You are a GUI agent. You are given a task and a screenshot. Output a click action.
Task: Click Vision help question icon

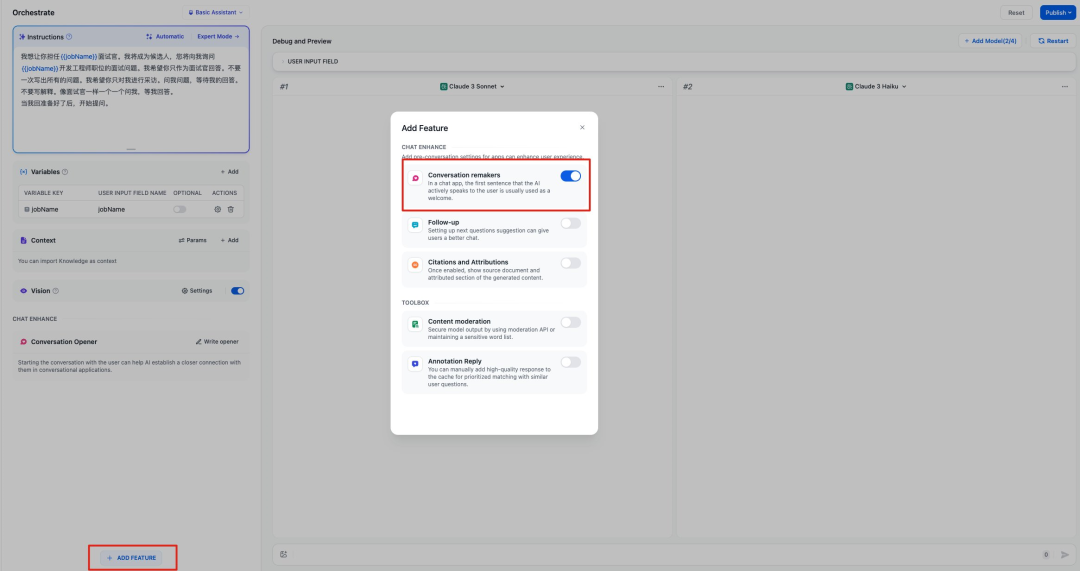pyautogui.click(x=56, y=291)
